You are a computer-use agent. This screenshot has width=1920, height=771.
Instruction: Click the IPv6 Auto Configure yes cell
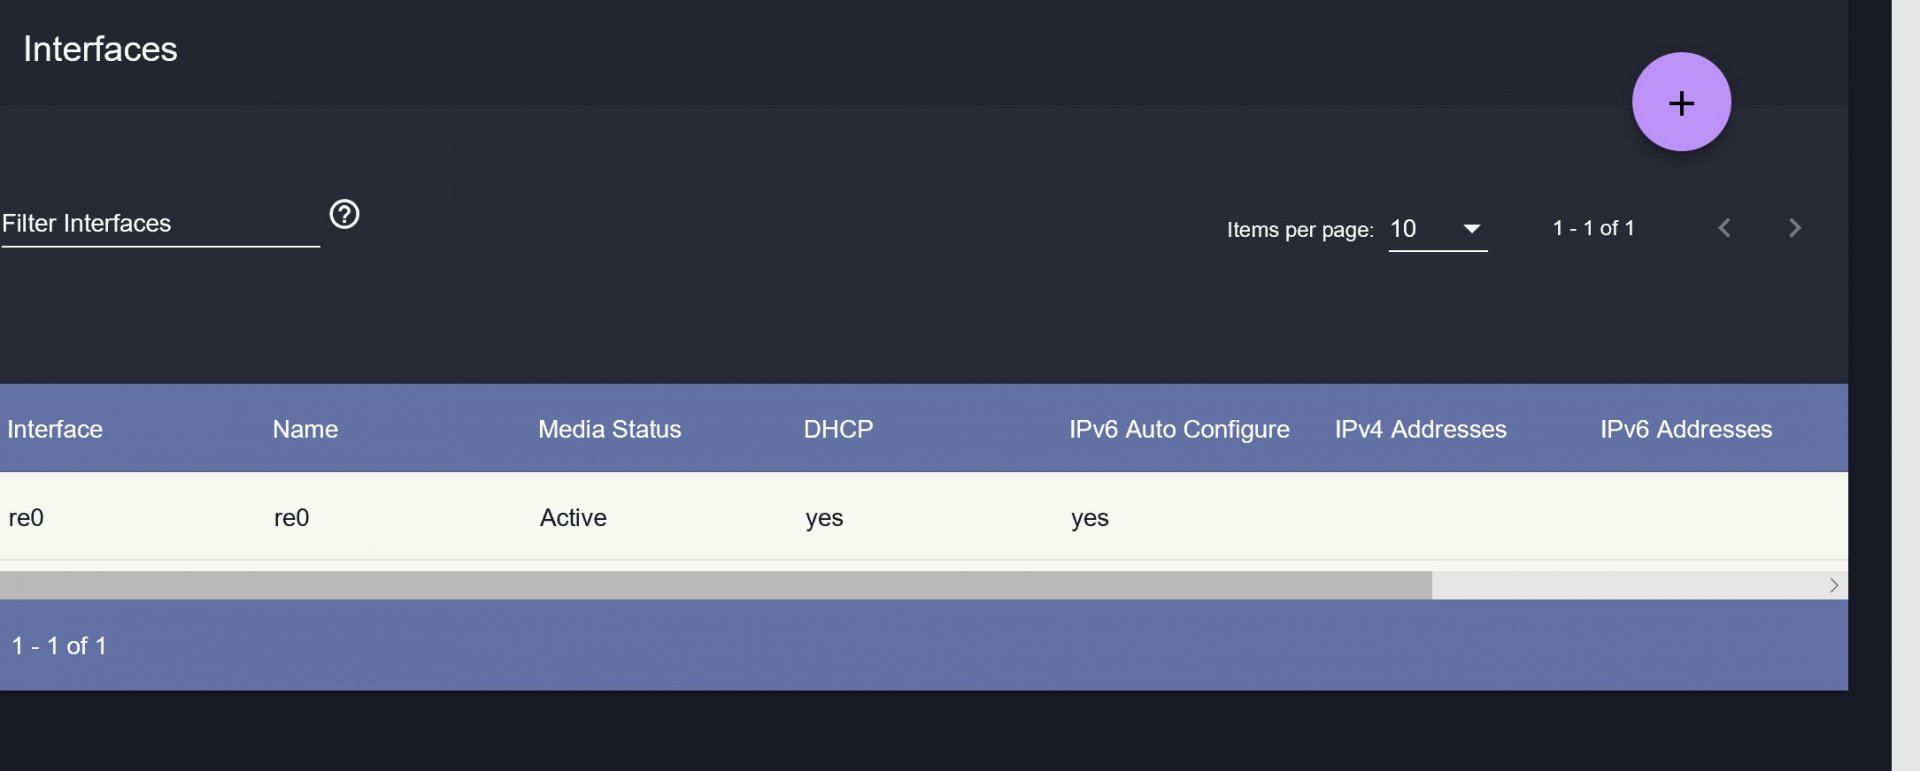coord(1090,518)
